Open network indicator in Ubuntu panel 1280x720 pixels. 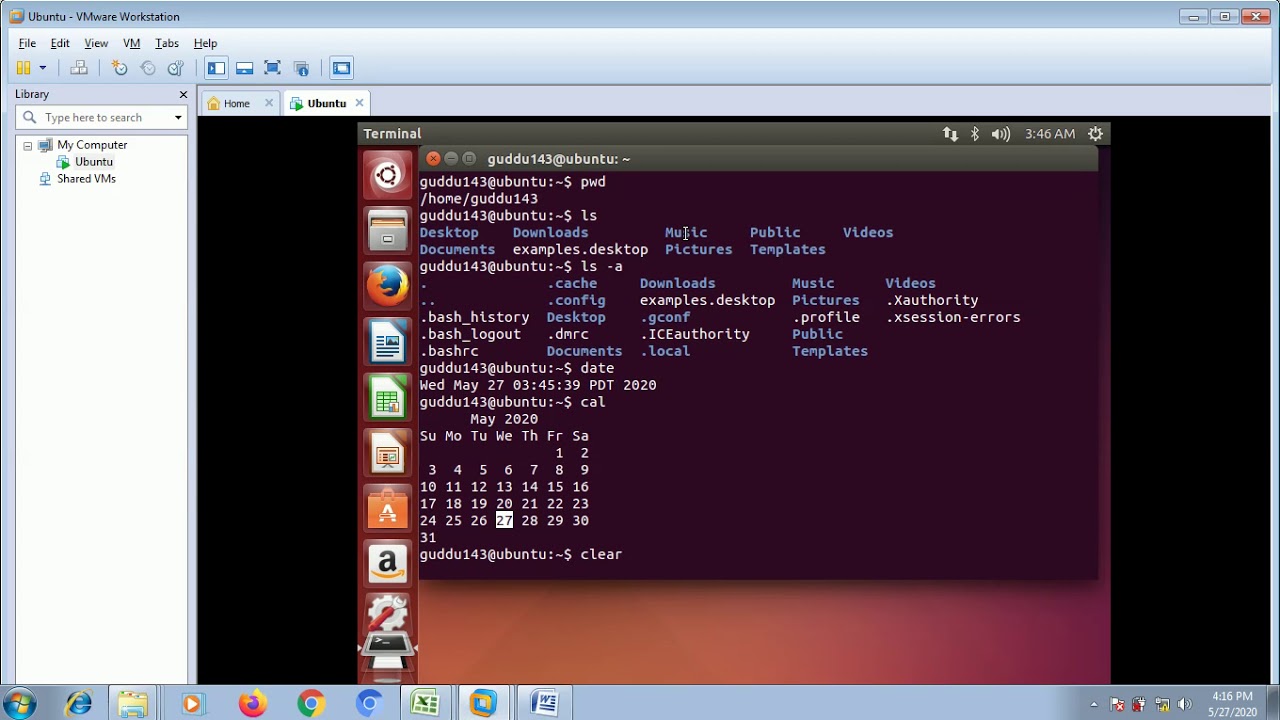click(950, 133)
